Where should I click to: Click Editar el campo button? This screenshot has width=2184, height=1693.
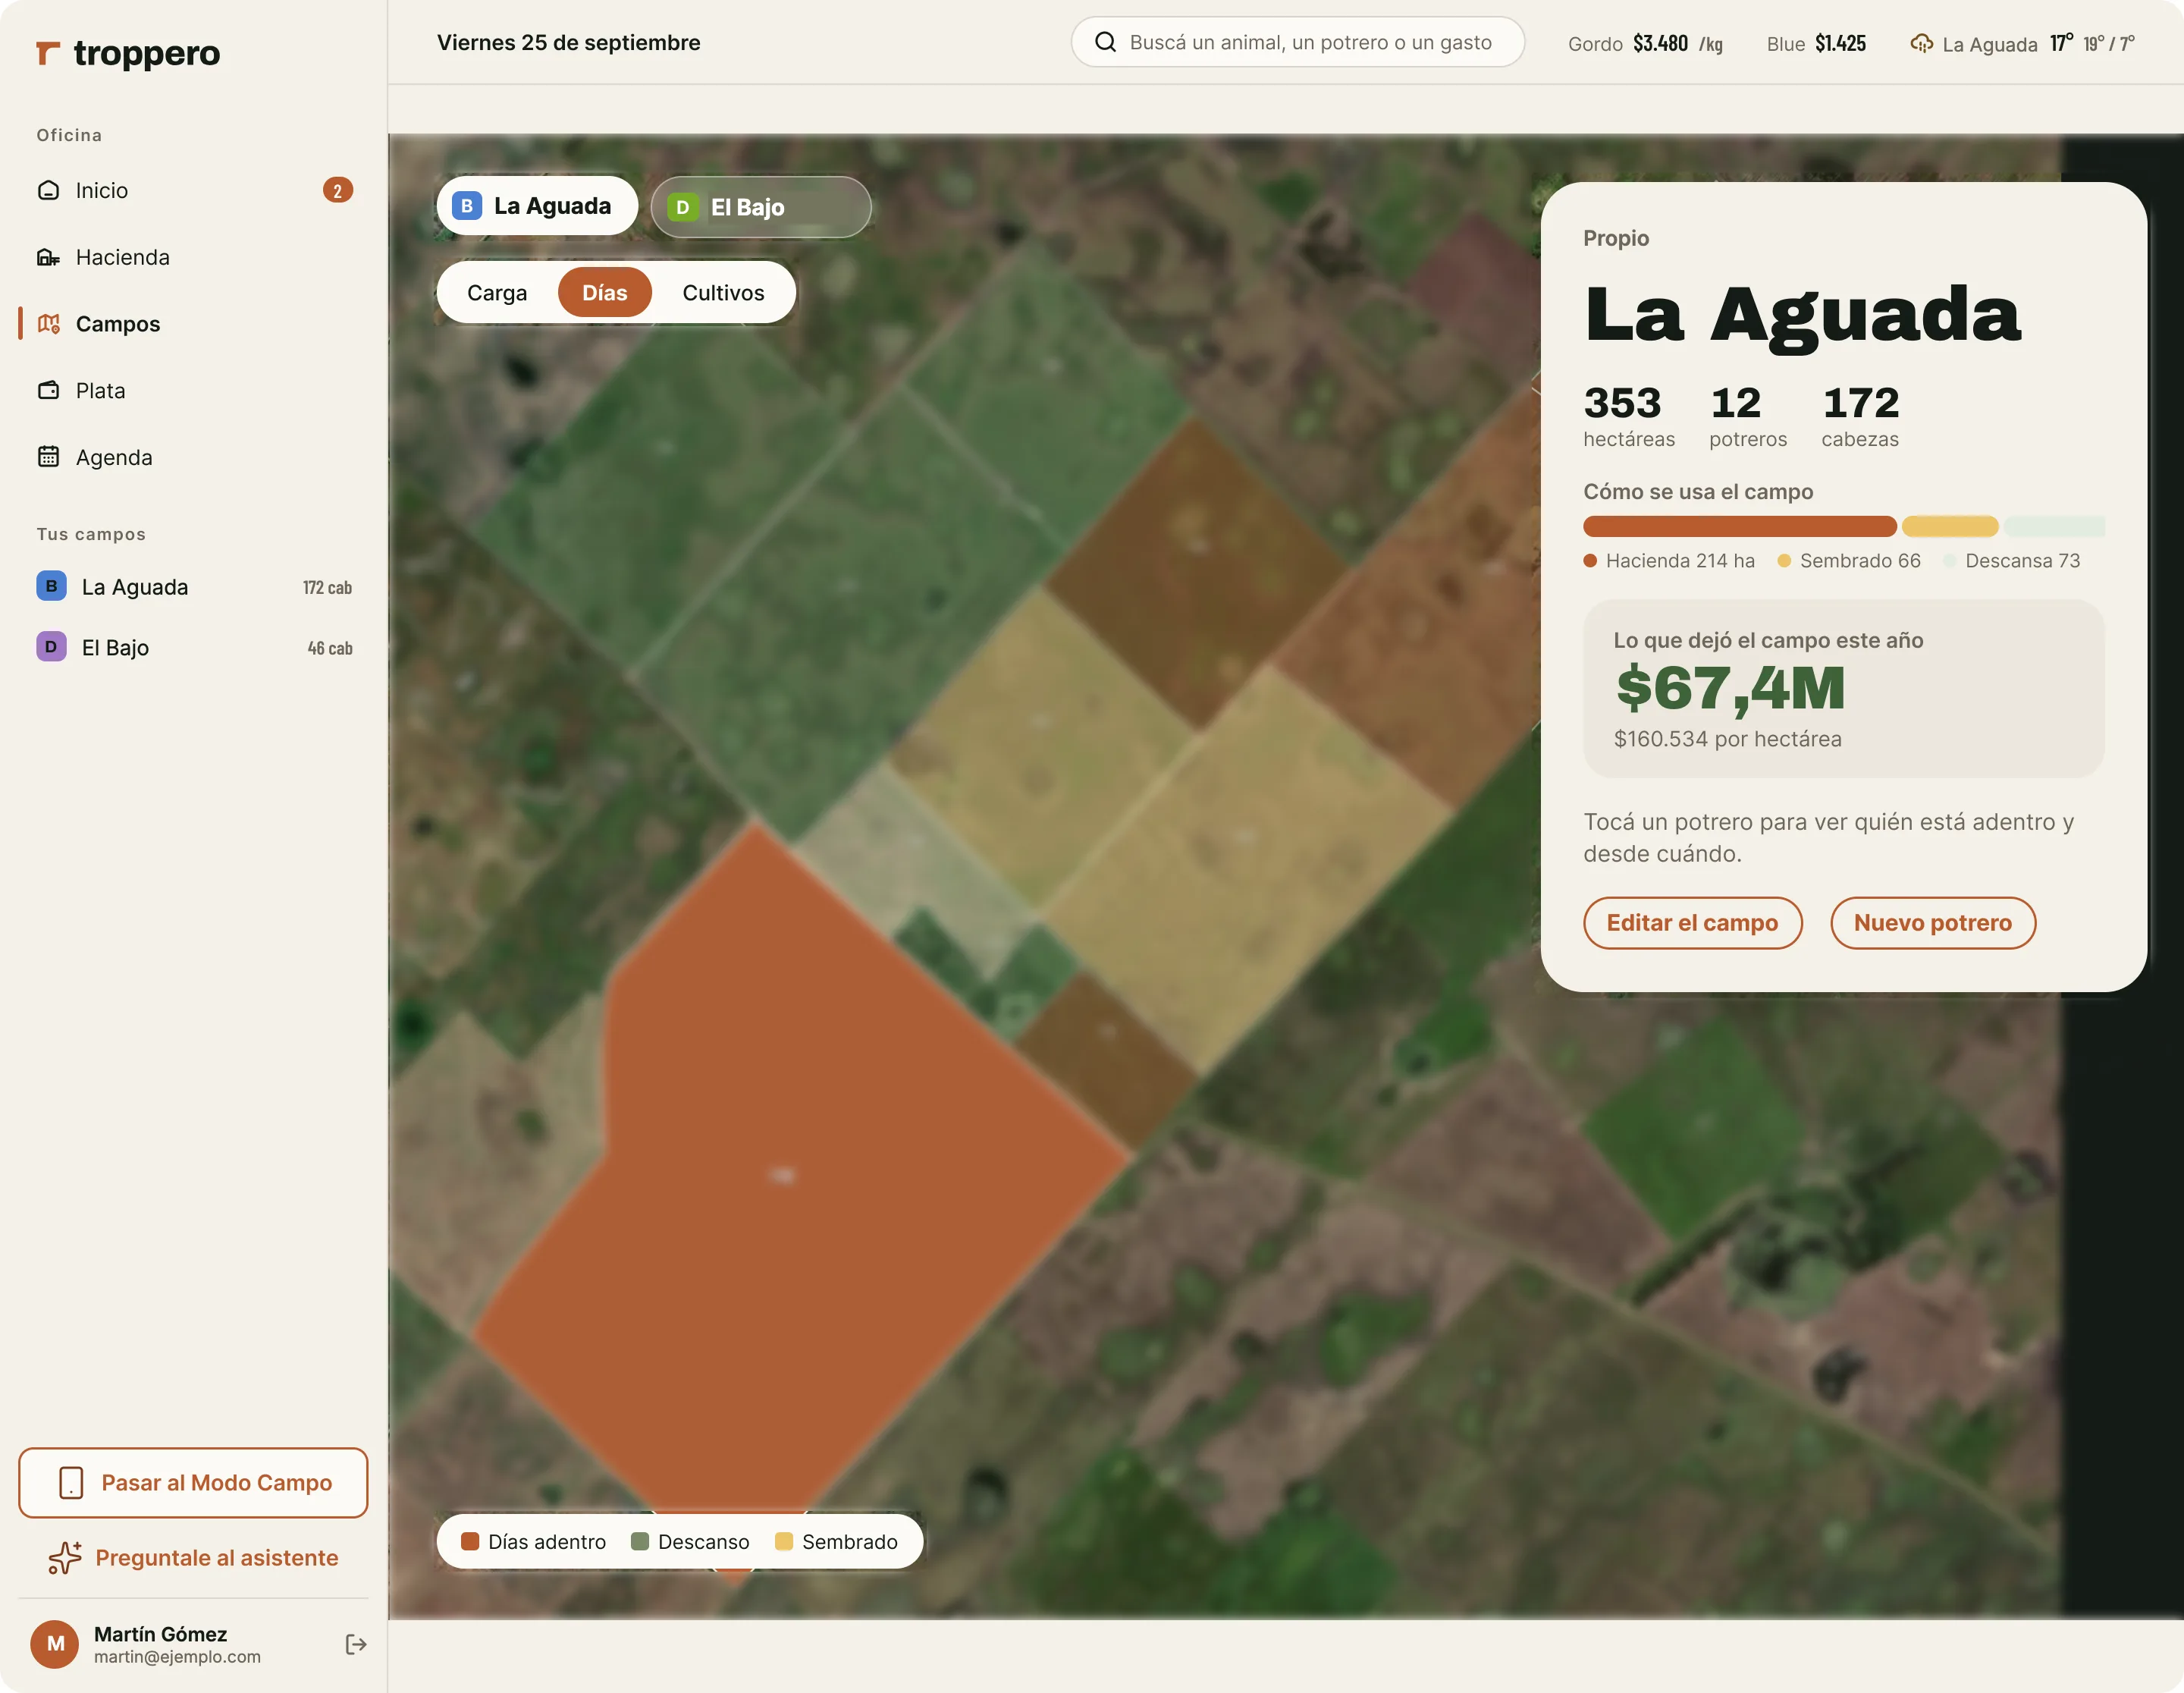coord(1692,923)
